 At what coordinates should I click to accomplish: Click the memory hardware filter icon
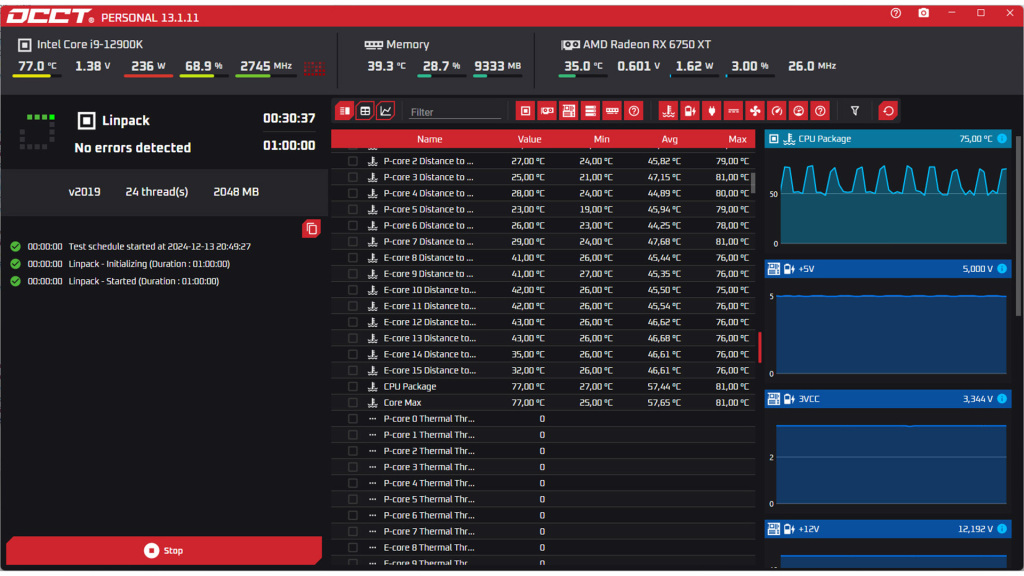point(612,111)
